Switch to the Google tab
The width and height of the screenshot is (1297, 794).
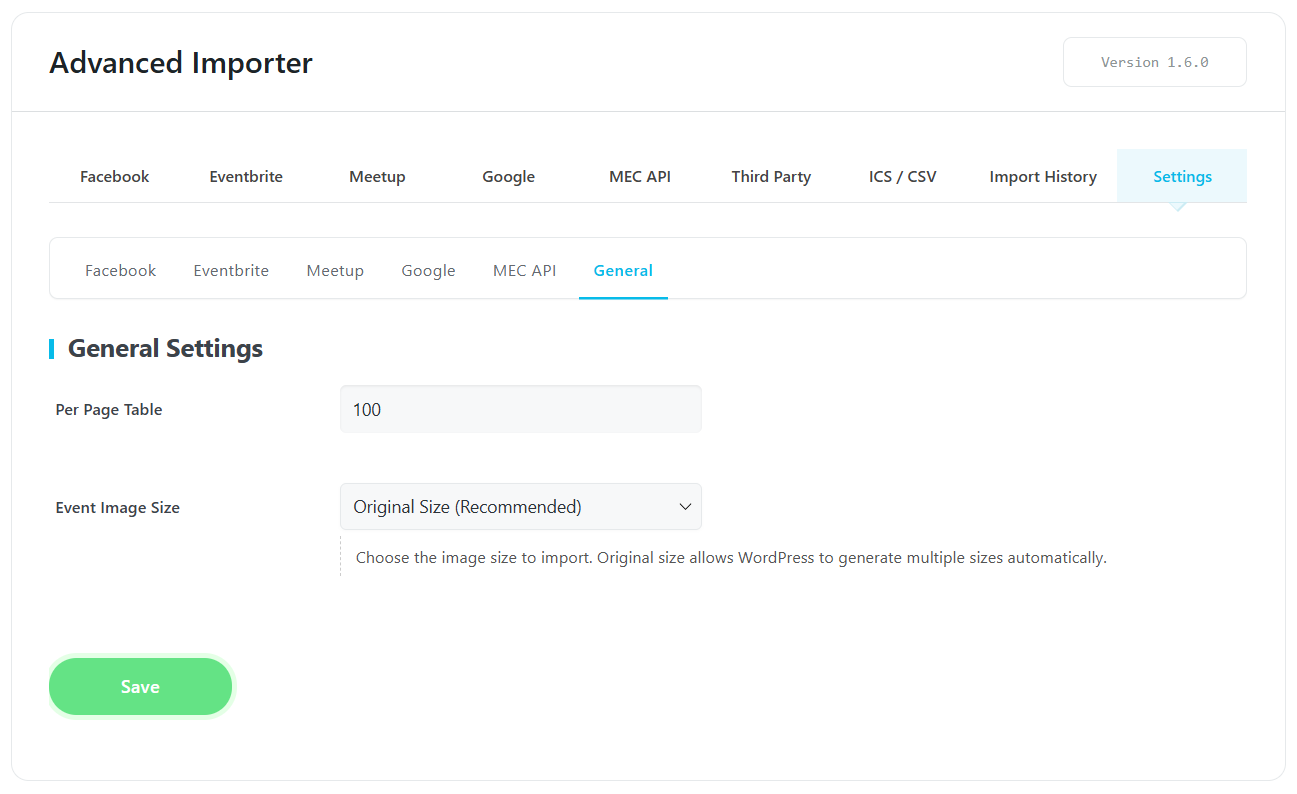(508, 176)
